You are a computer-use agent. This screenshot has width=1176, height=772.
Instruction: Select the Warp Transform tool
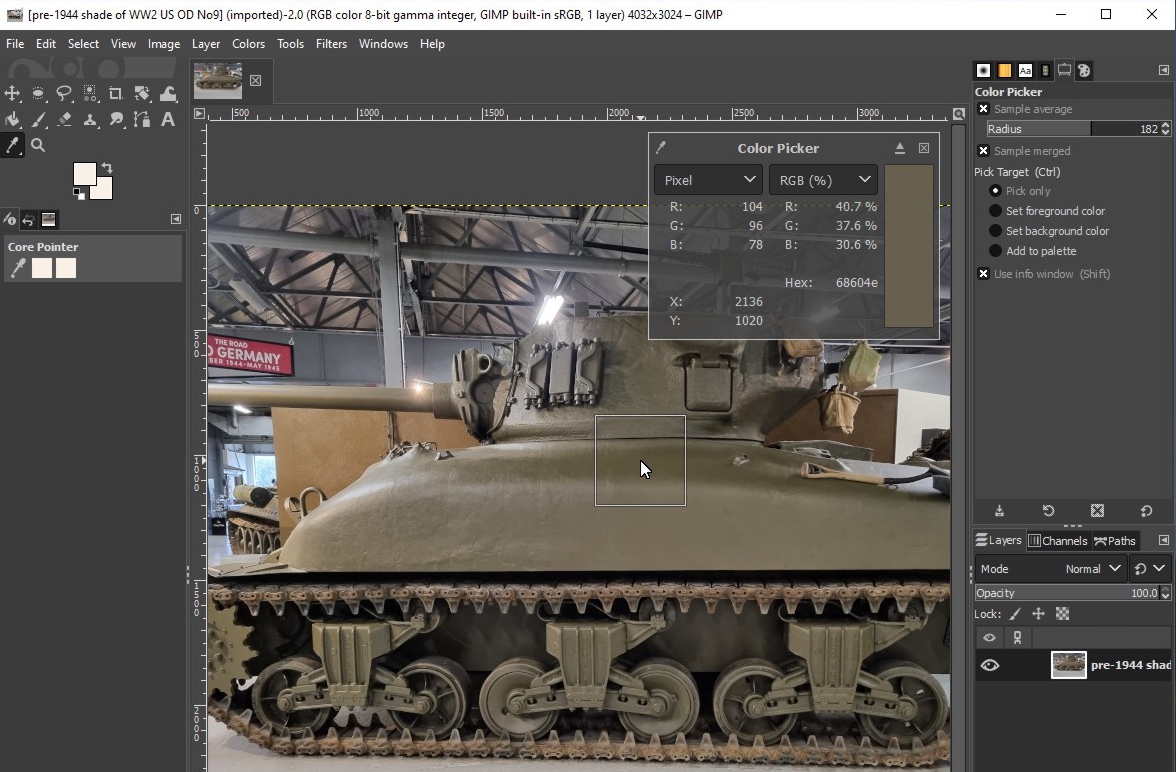[x=168, y=93]
